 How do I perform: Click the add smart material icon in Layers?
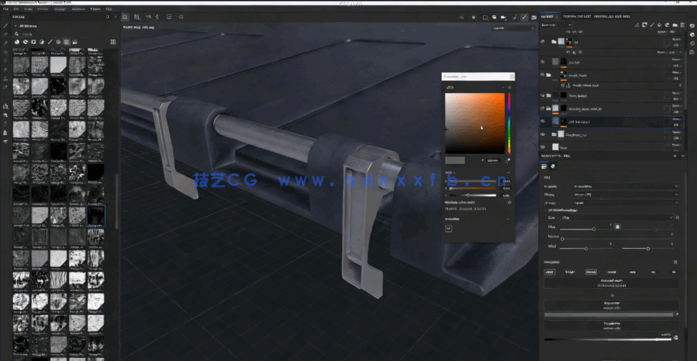click(x=667, y=25)
